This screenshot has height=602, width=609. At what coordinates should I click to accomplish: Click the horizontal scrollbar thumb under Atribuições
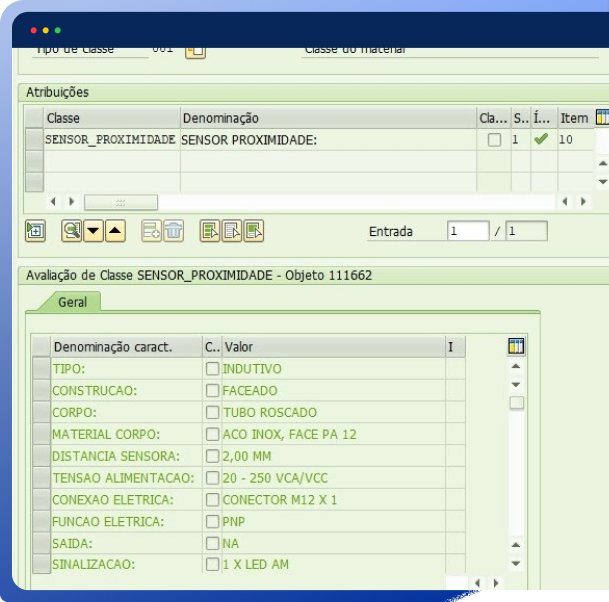120,202
